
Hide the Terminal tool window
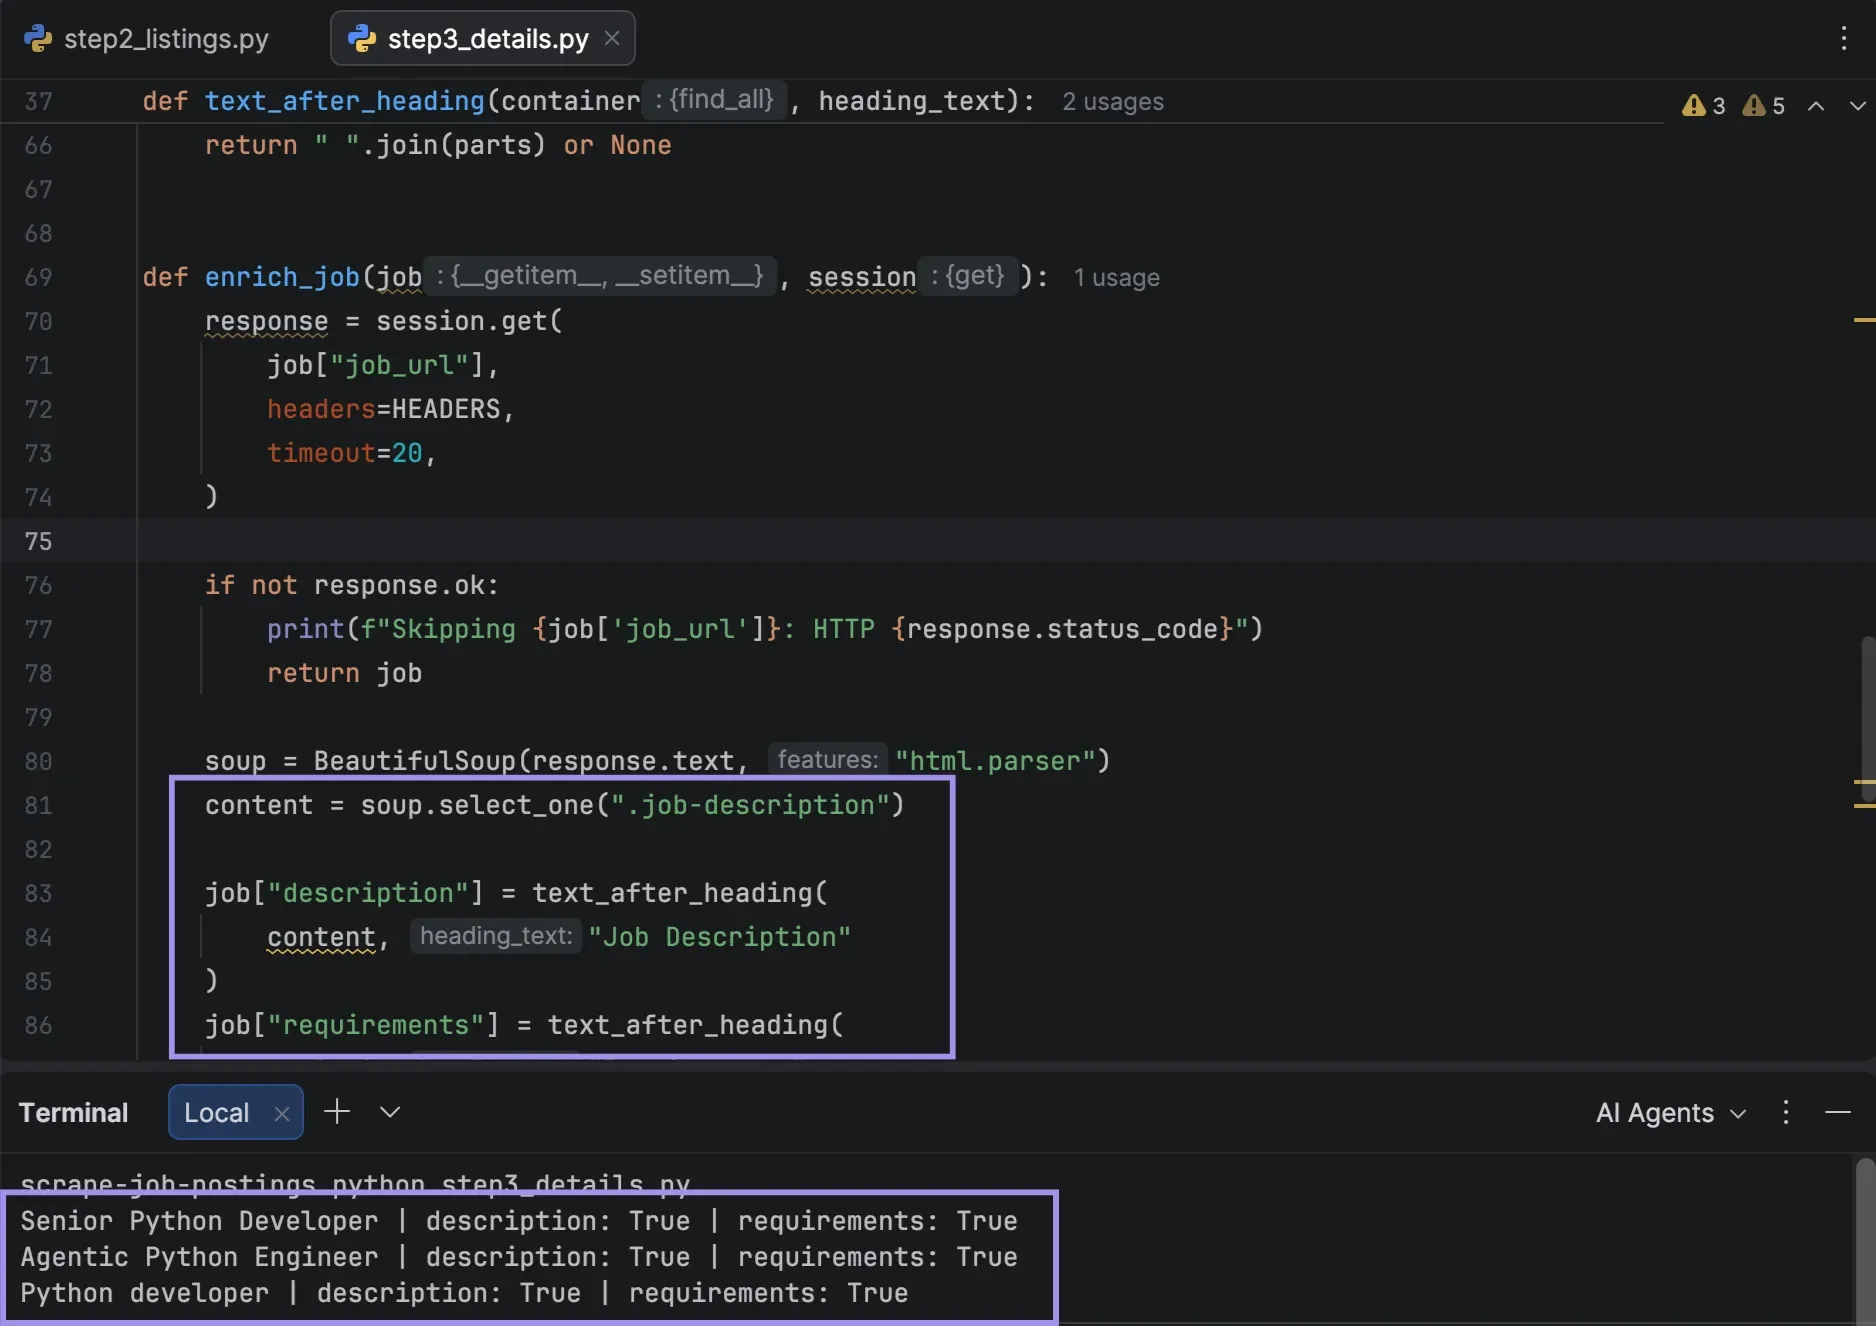coord(1838,1112)
